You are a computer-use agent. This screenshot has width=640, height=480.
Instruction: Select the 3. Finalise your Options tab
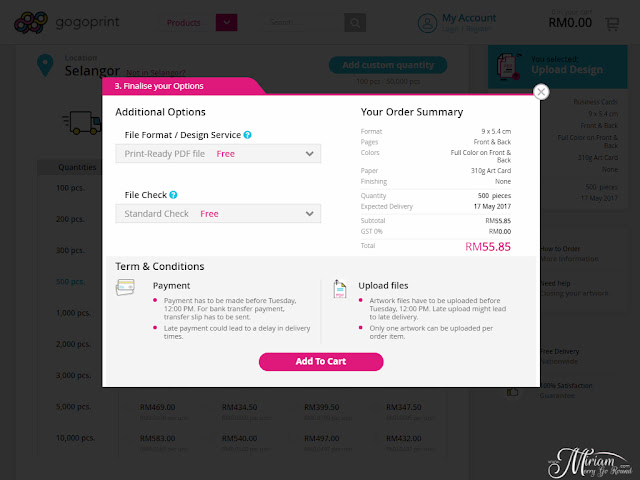point(159,86)
